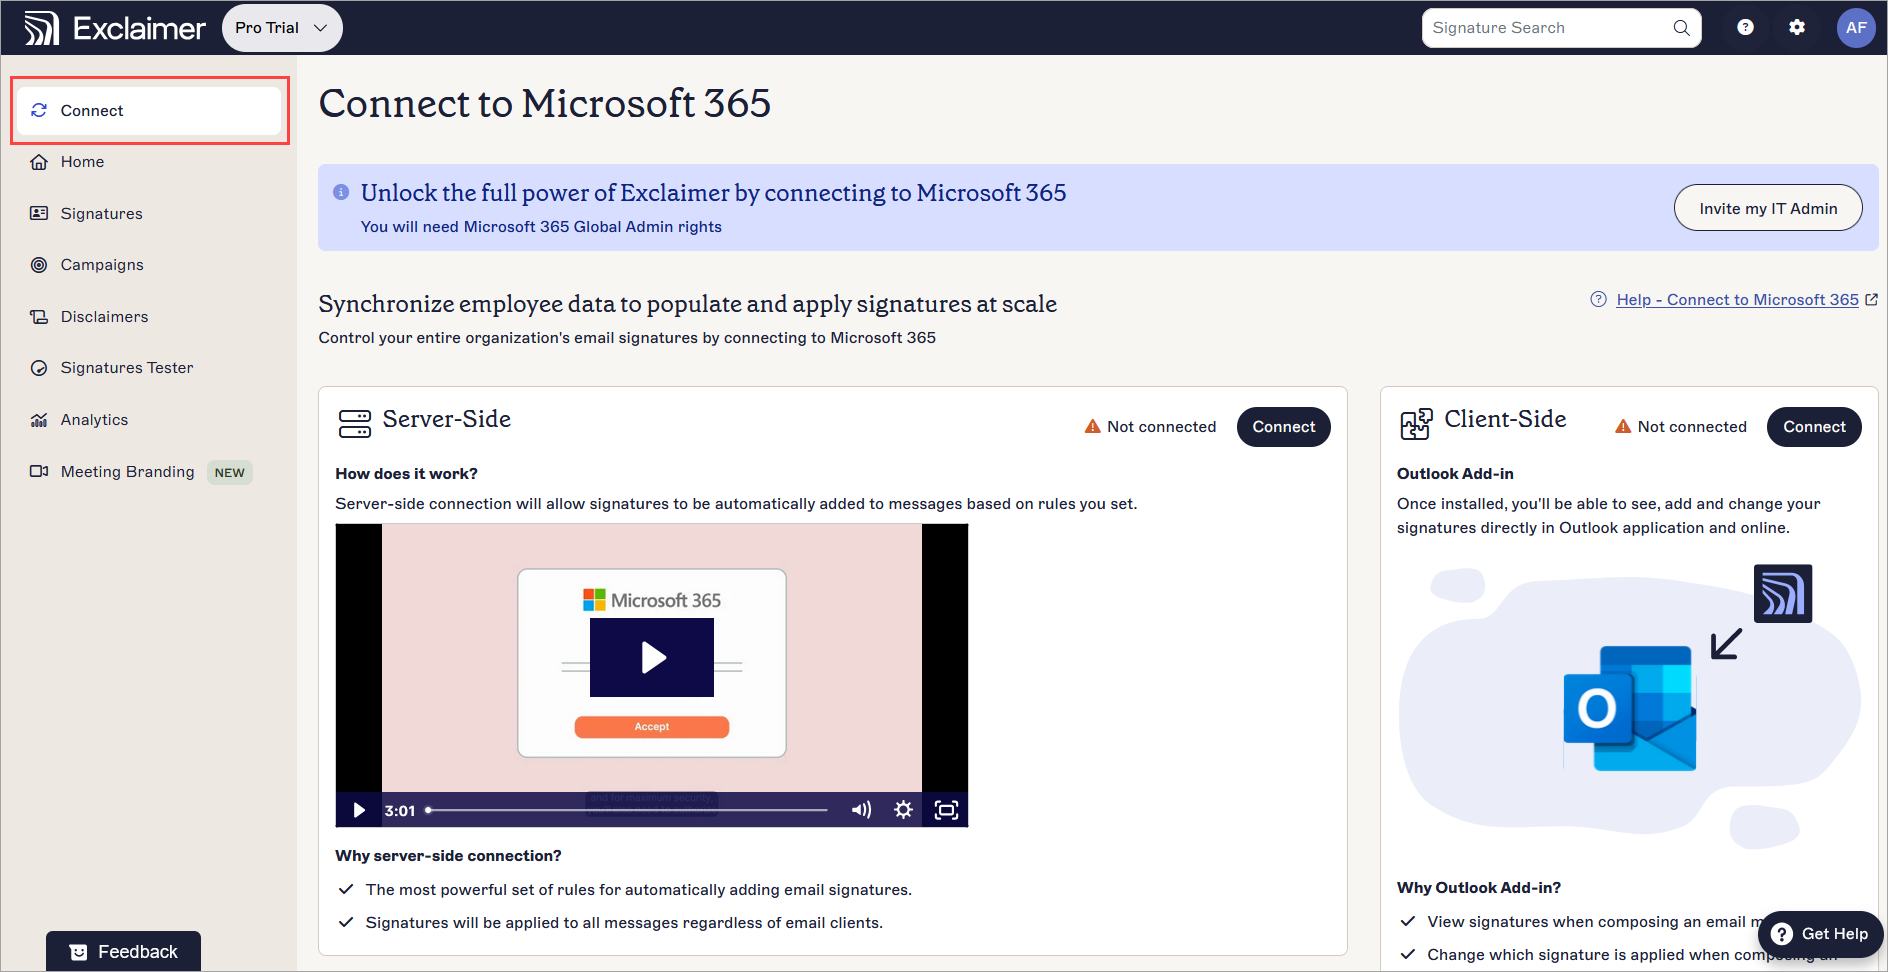Open Help - Connect to Microsoft 365 link
Viewport: 1888px width, 972px height.
1736,300
